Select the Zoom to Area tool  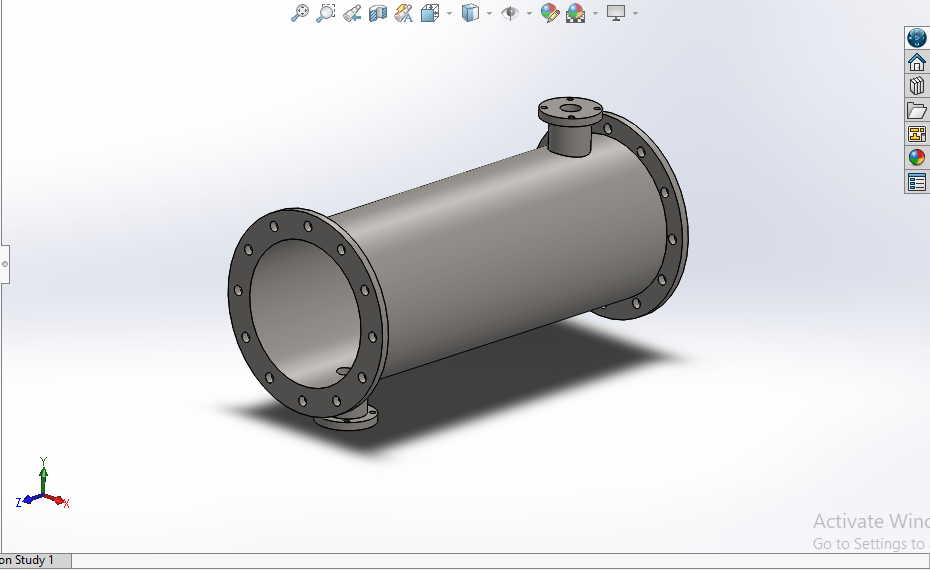tap(326, 12)
